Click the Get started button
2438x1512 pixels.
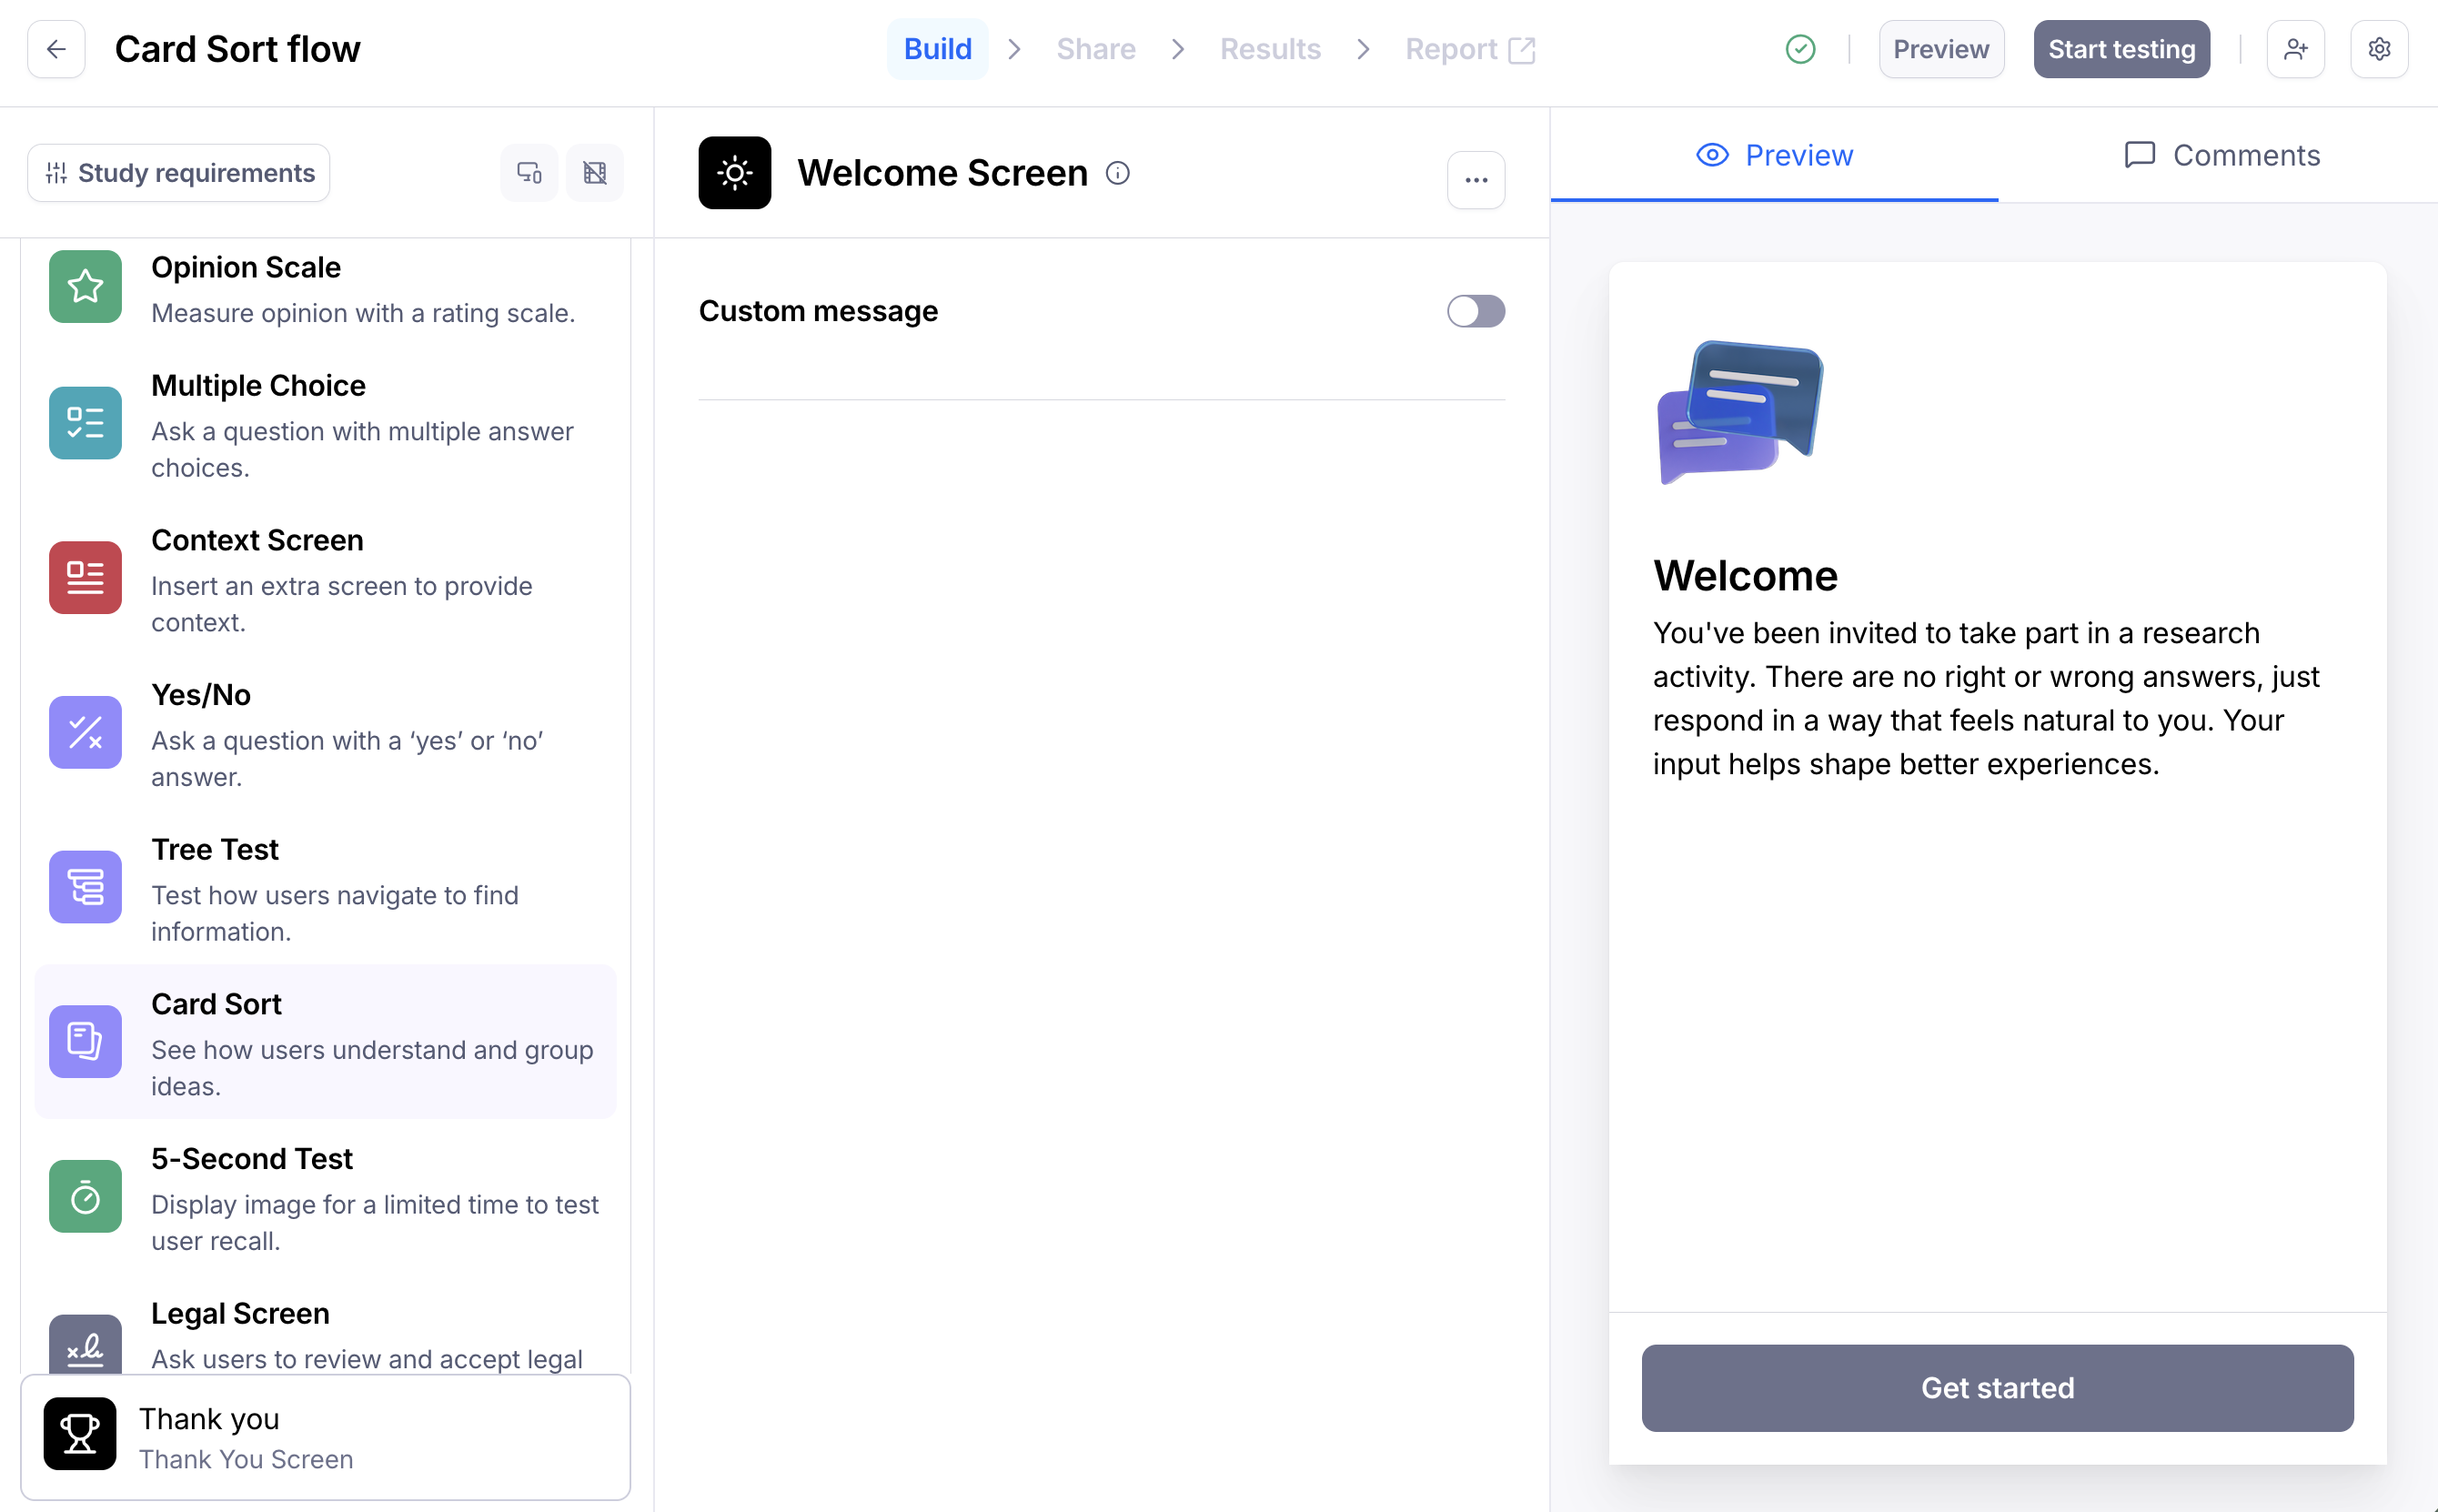click(x=1997, y=1388)
